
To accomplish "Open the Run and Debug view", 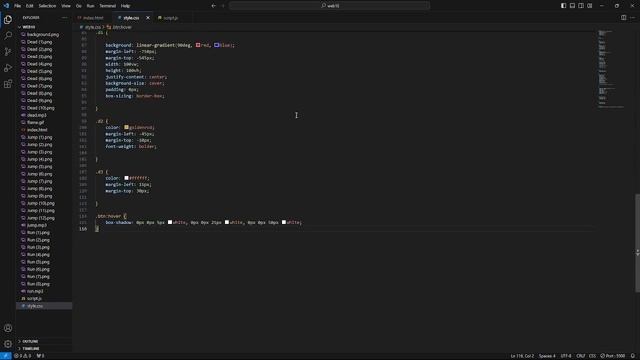I will coord(8,68).
